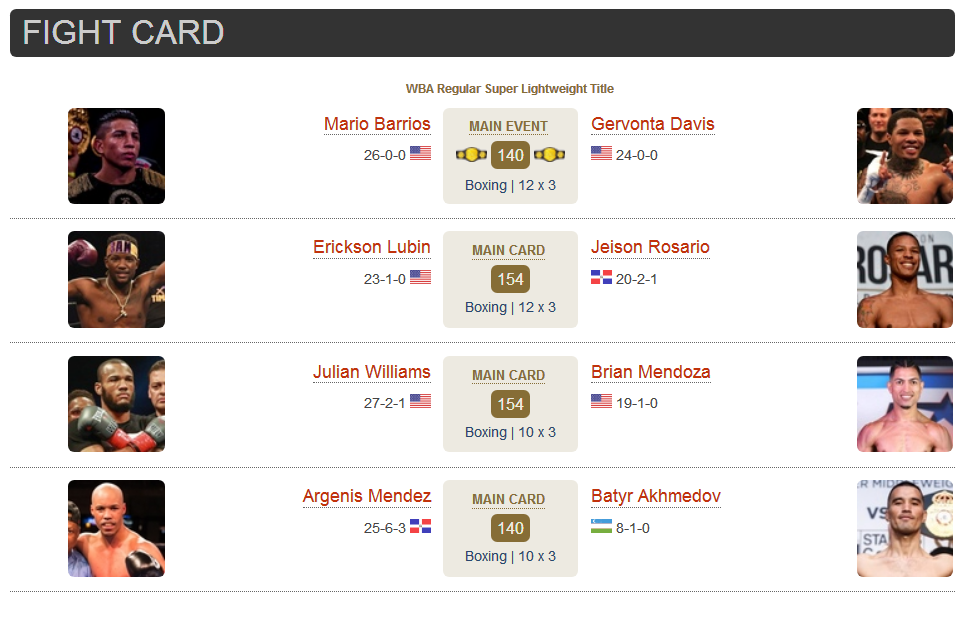The image size is (977, 624).
Task: Click the US flag next to Brian Mendoza
Action: [601, 401]
